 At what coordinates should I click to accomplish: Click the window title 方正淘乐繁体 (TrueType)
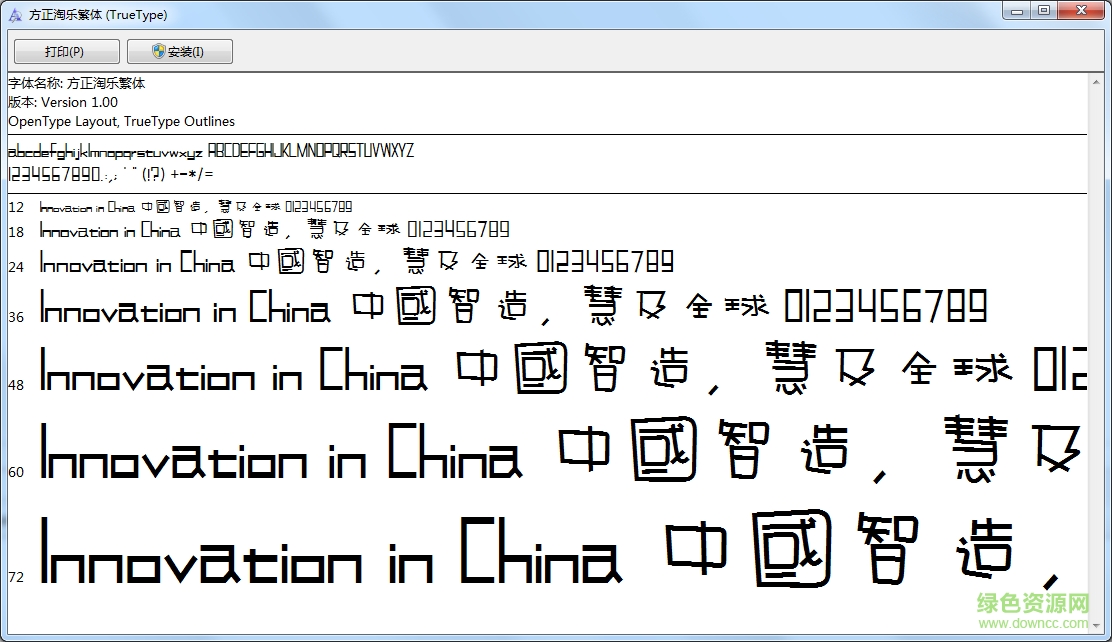coord(98,15)
